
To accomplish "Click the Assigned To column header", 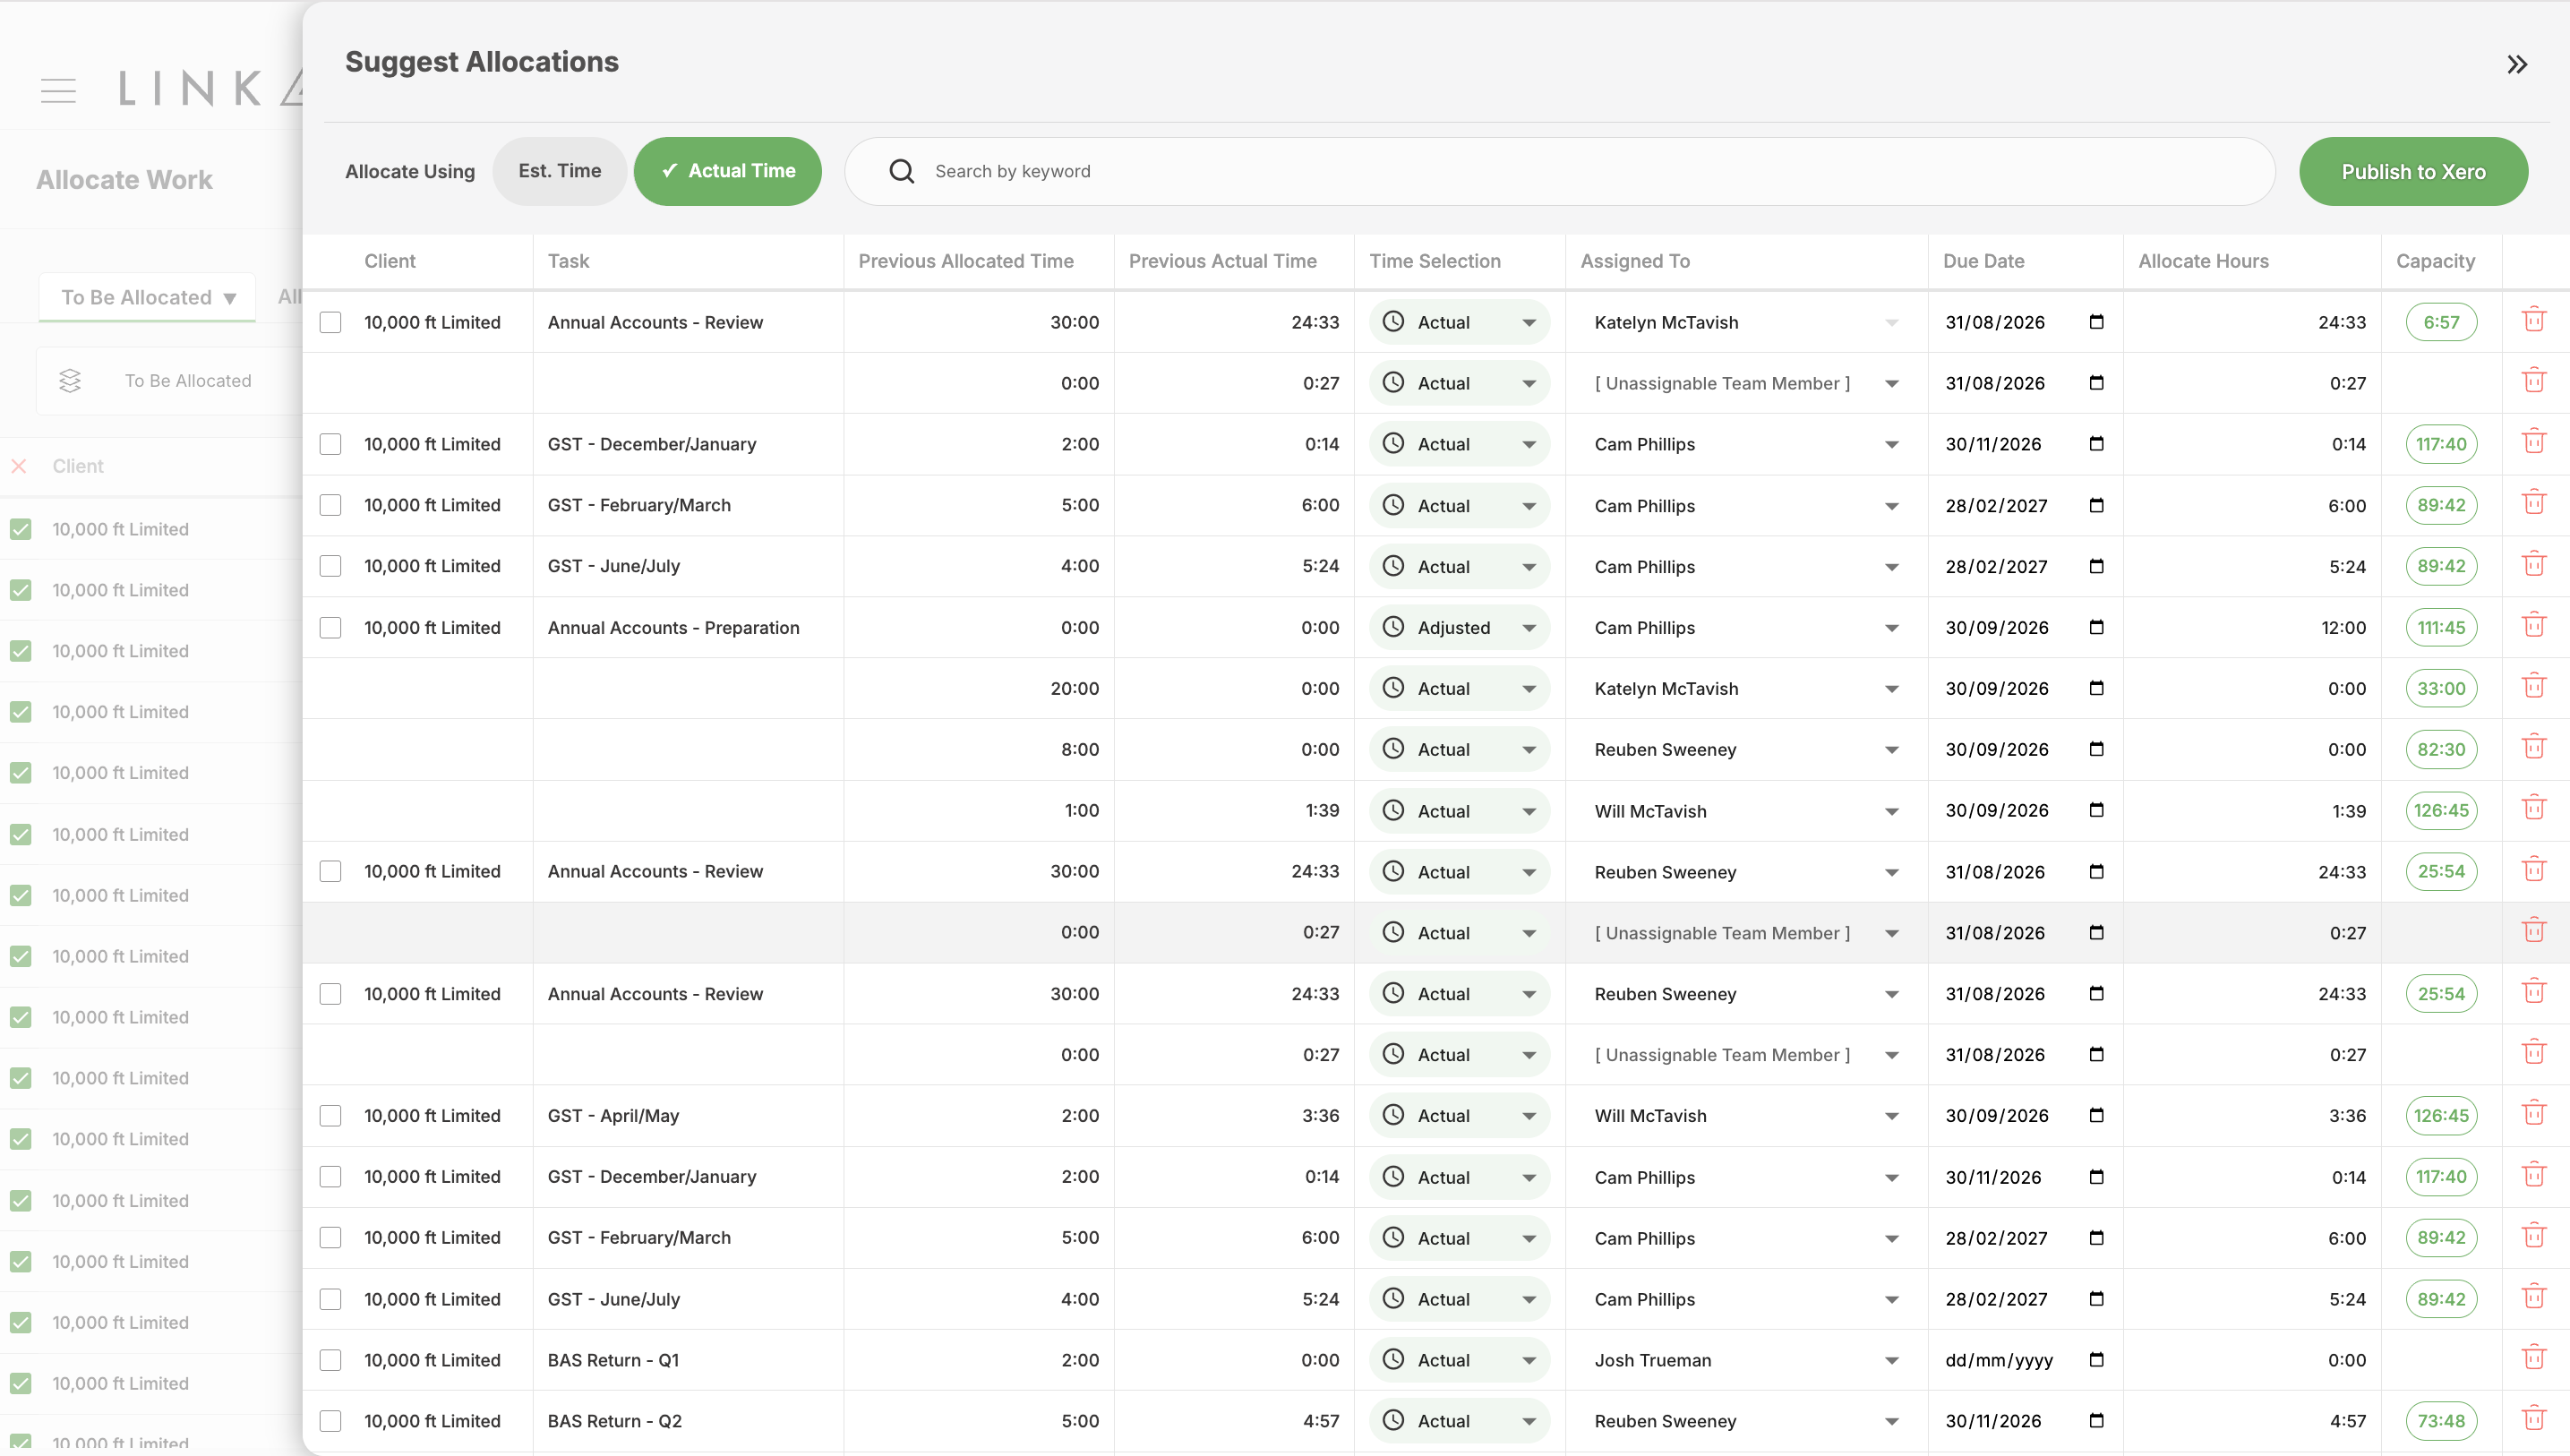I will [1635, 261].
